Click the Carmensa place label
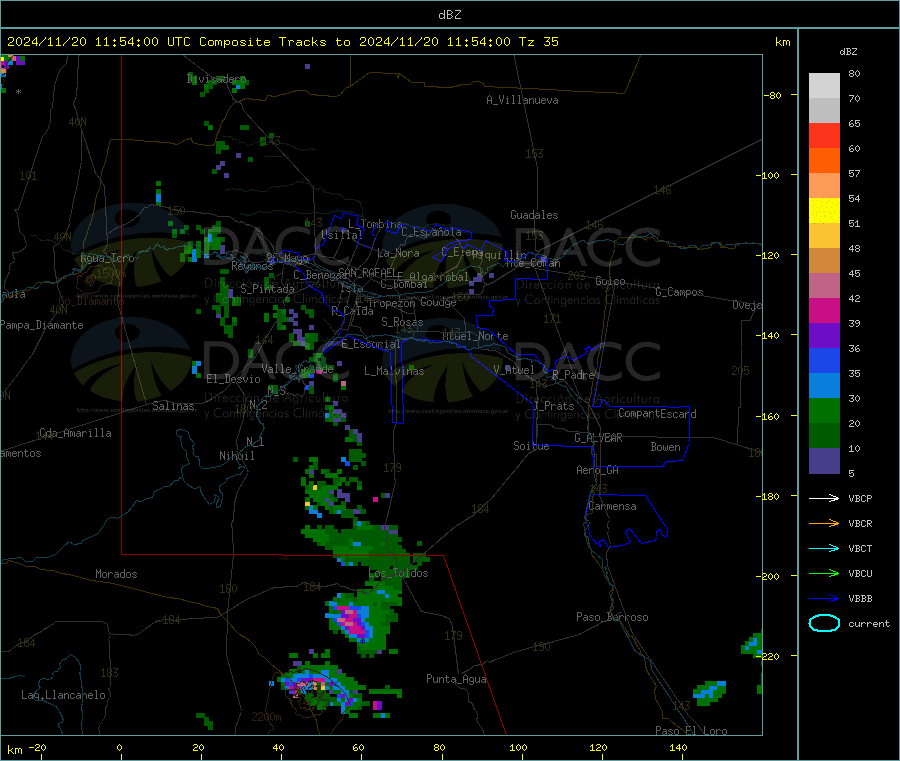The image size is (900, 761). [612, 506]
